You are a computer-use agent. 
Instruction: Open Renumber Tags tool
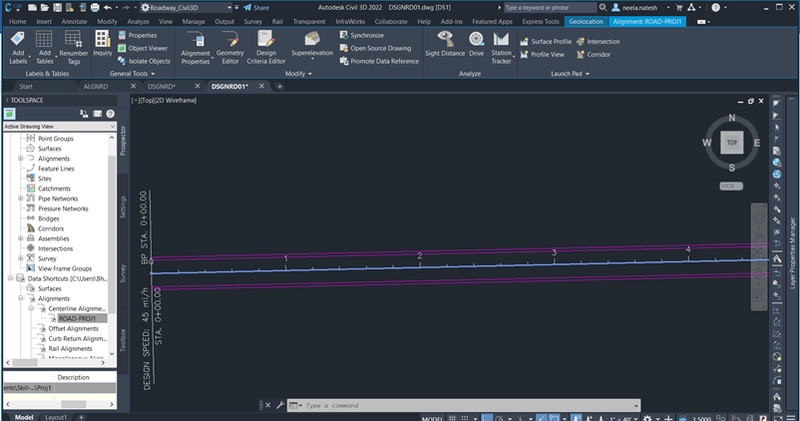73,47
